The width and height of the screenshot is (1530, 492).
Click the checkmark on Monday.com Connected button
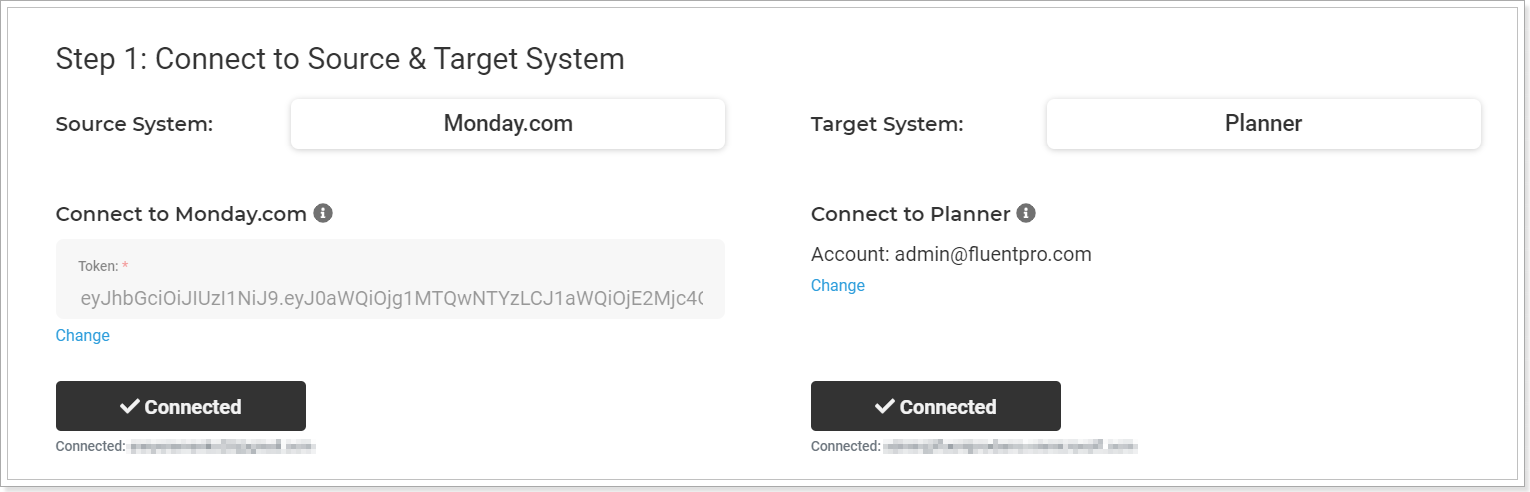click(129, 406)
